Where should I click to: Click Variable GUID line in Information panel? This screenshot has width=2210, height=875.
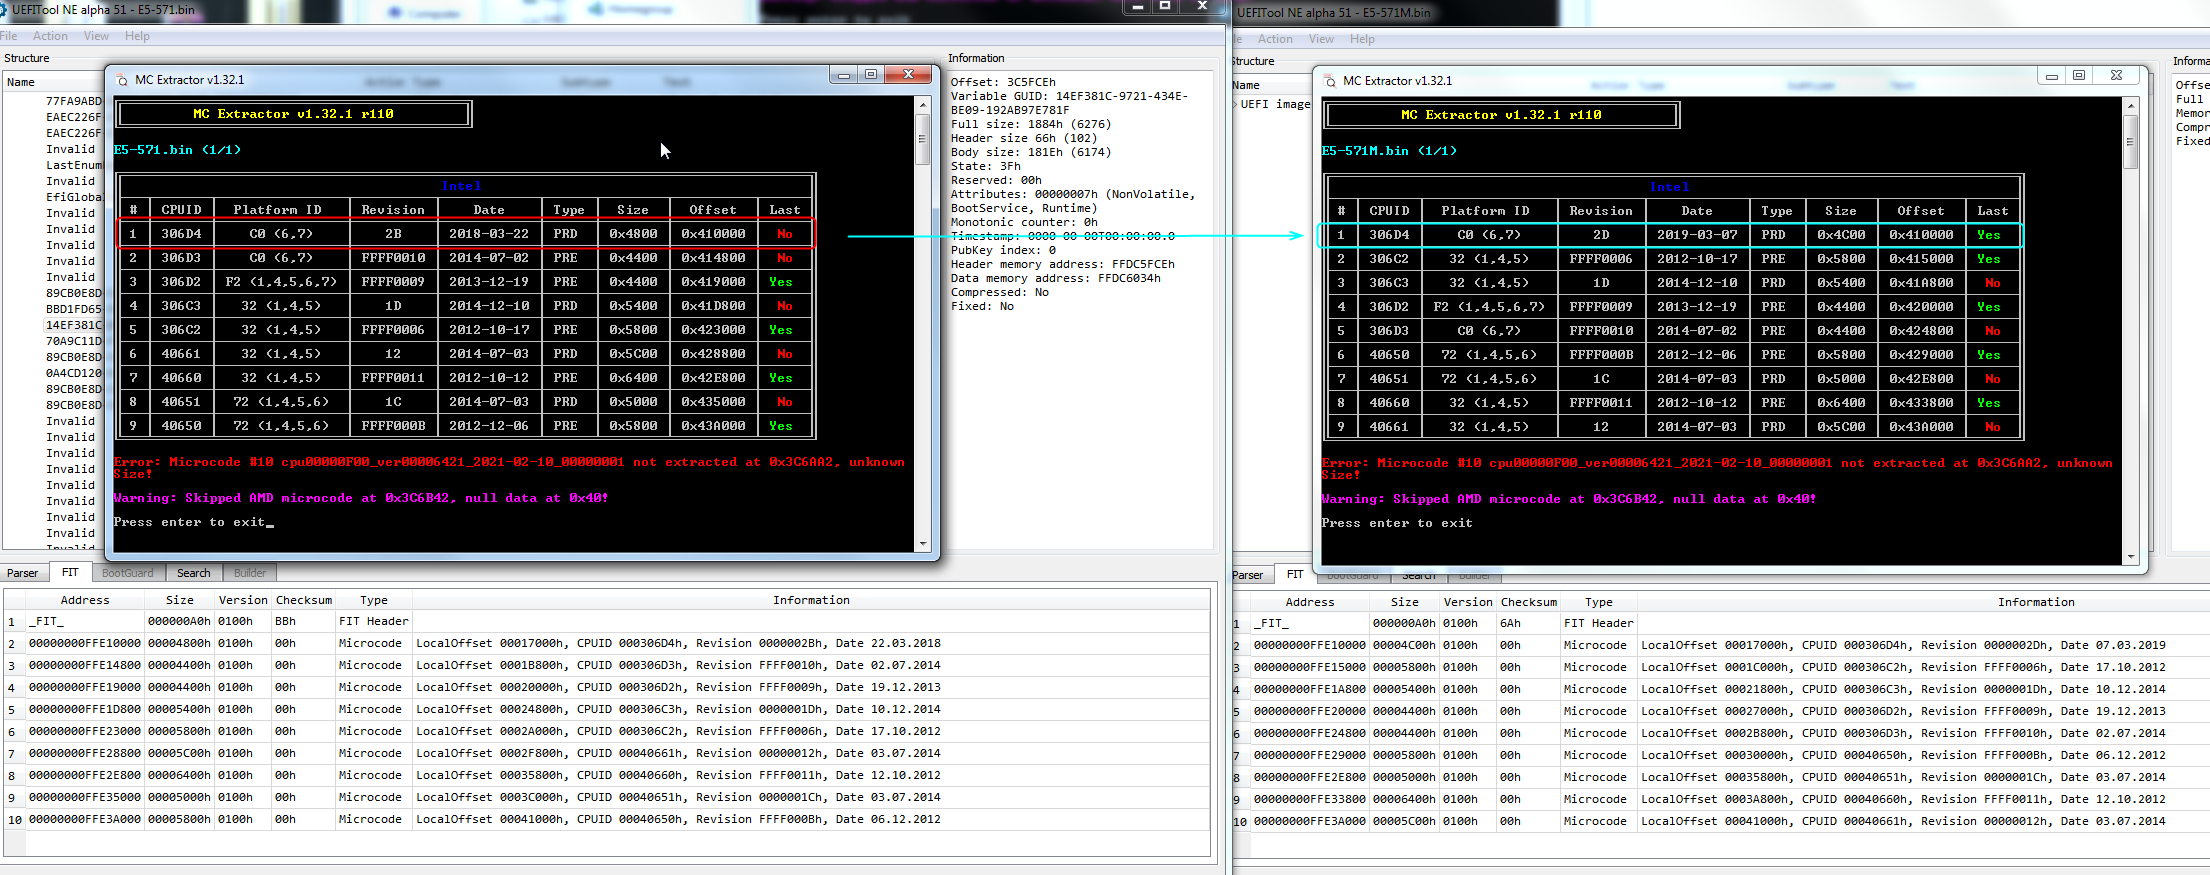click(x=1069, y=103)
